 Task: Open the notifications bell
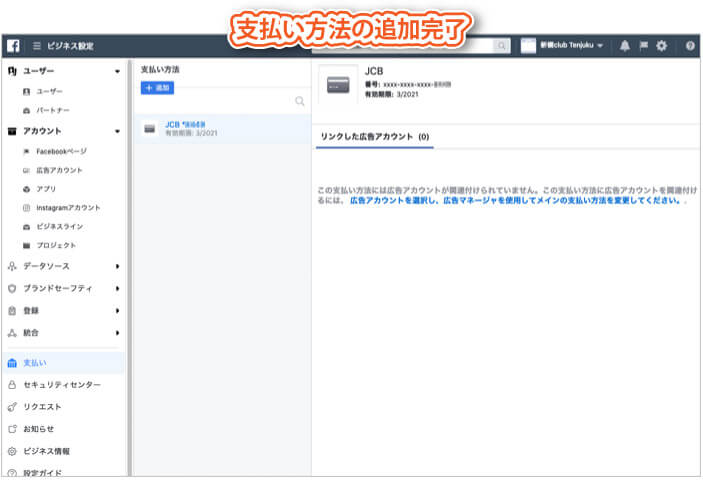[625, 46]
